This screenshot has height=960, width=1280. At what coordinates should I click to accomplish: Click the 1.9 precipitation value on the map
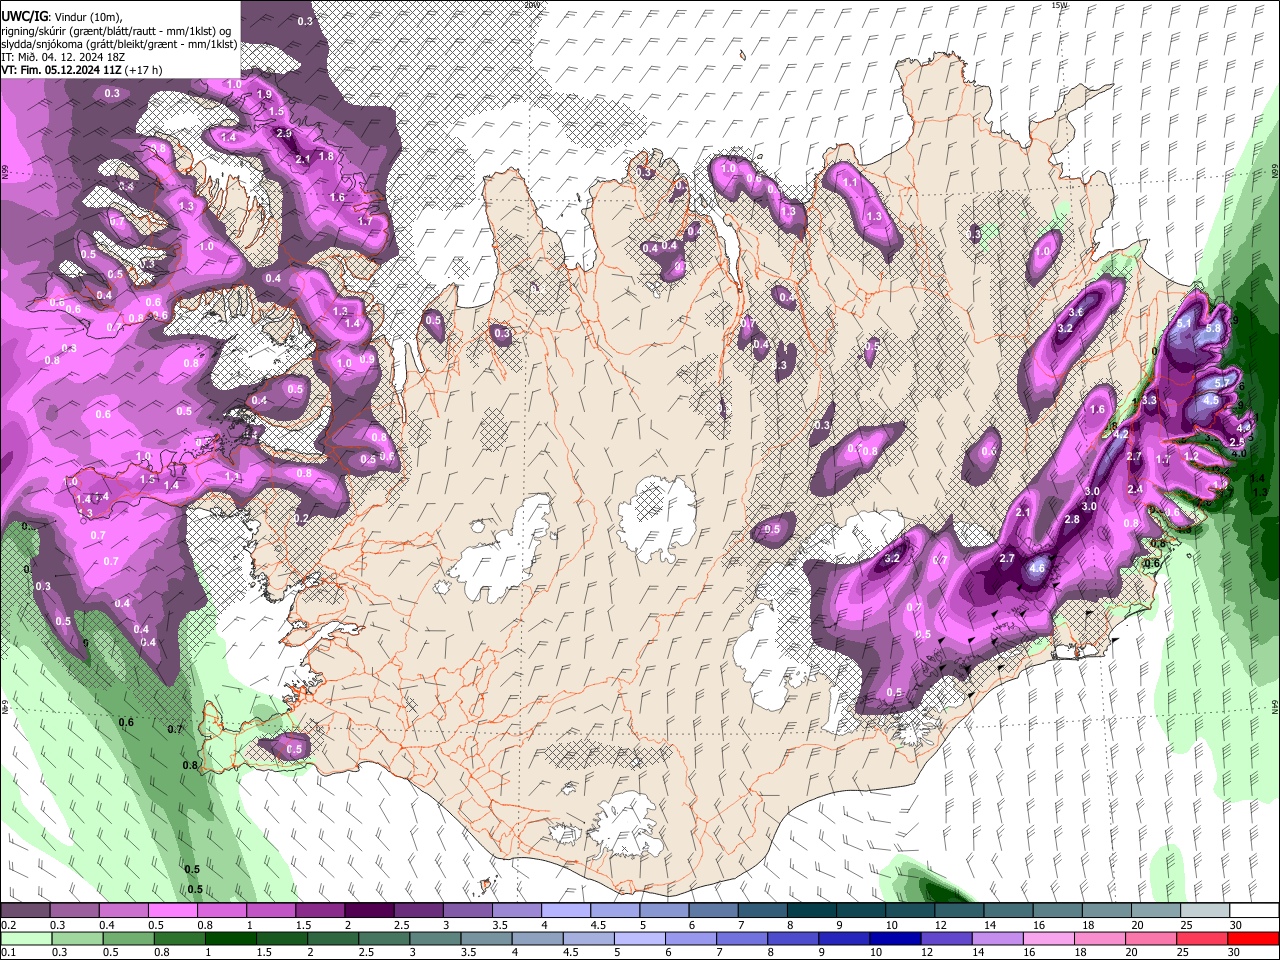(264, 94)
